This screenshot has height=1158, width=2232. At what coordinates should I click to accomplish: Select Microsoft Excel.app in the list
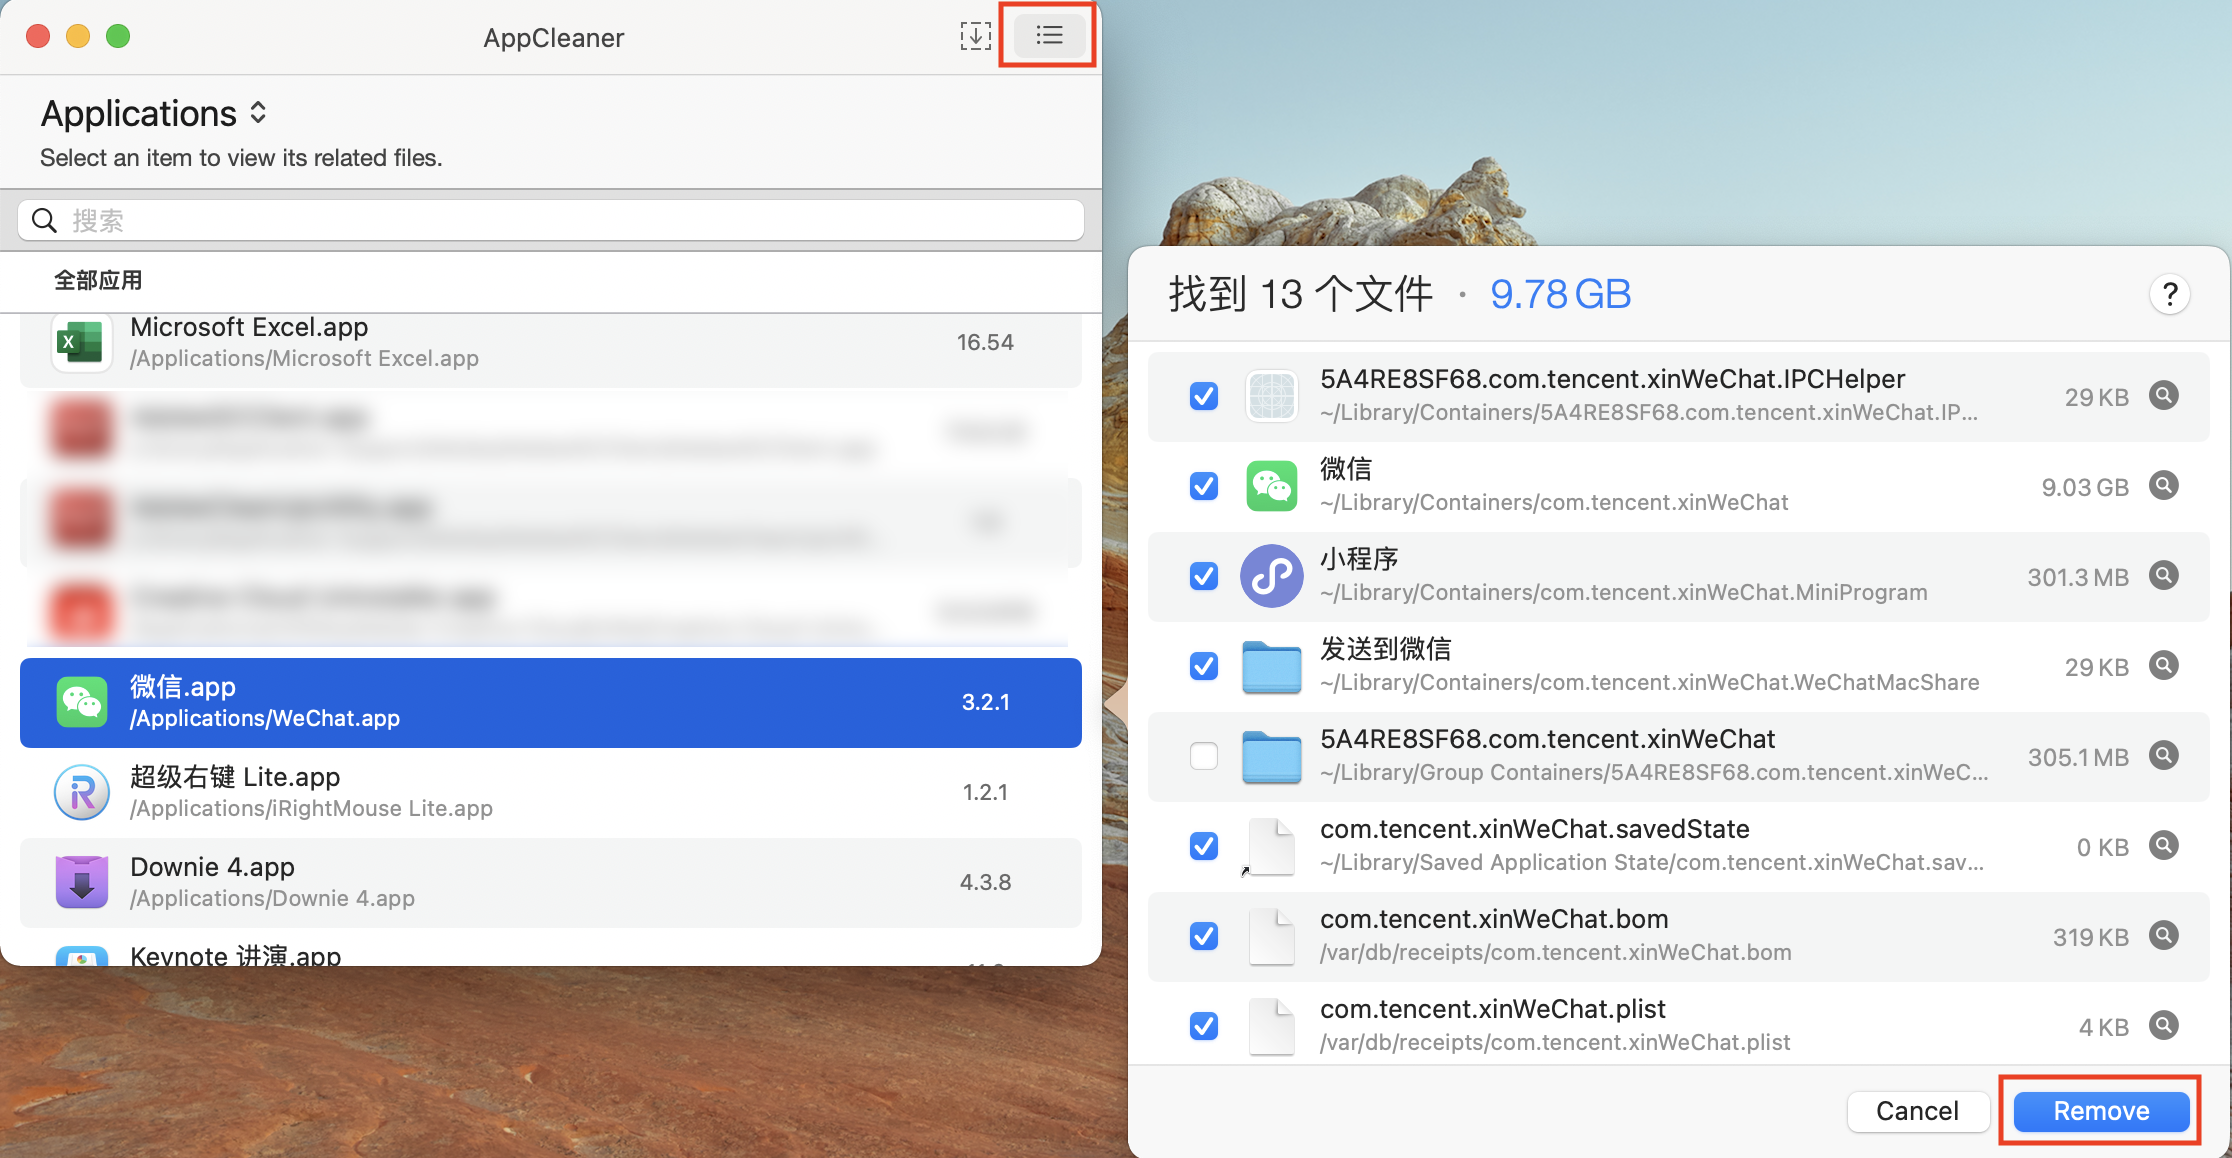click(551, 343)
